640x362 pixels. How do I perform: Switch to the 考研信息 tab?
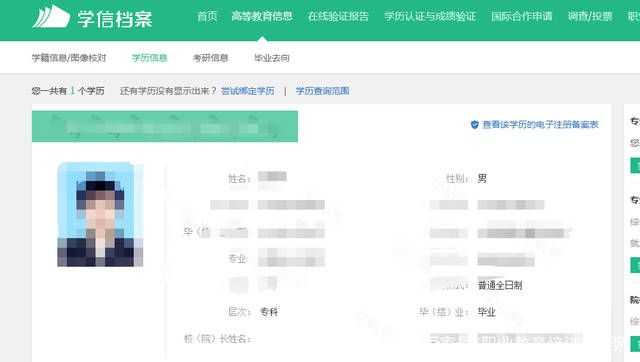[x=211, y=58]
